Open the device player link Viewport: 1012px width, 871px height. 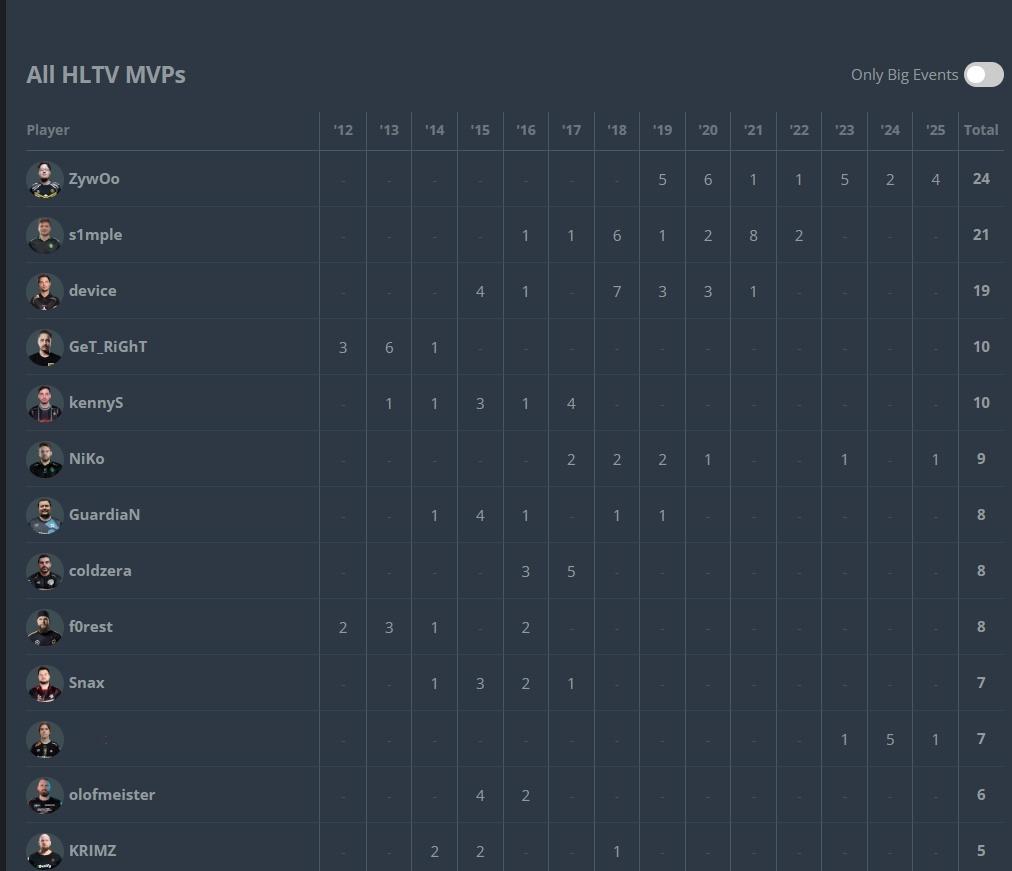[x=92, y=291]
